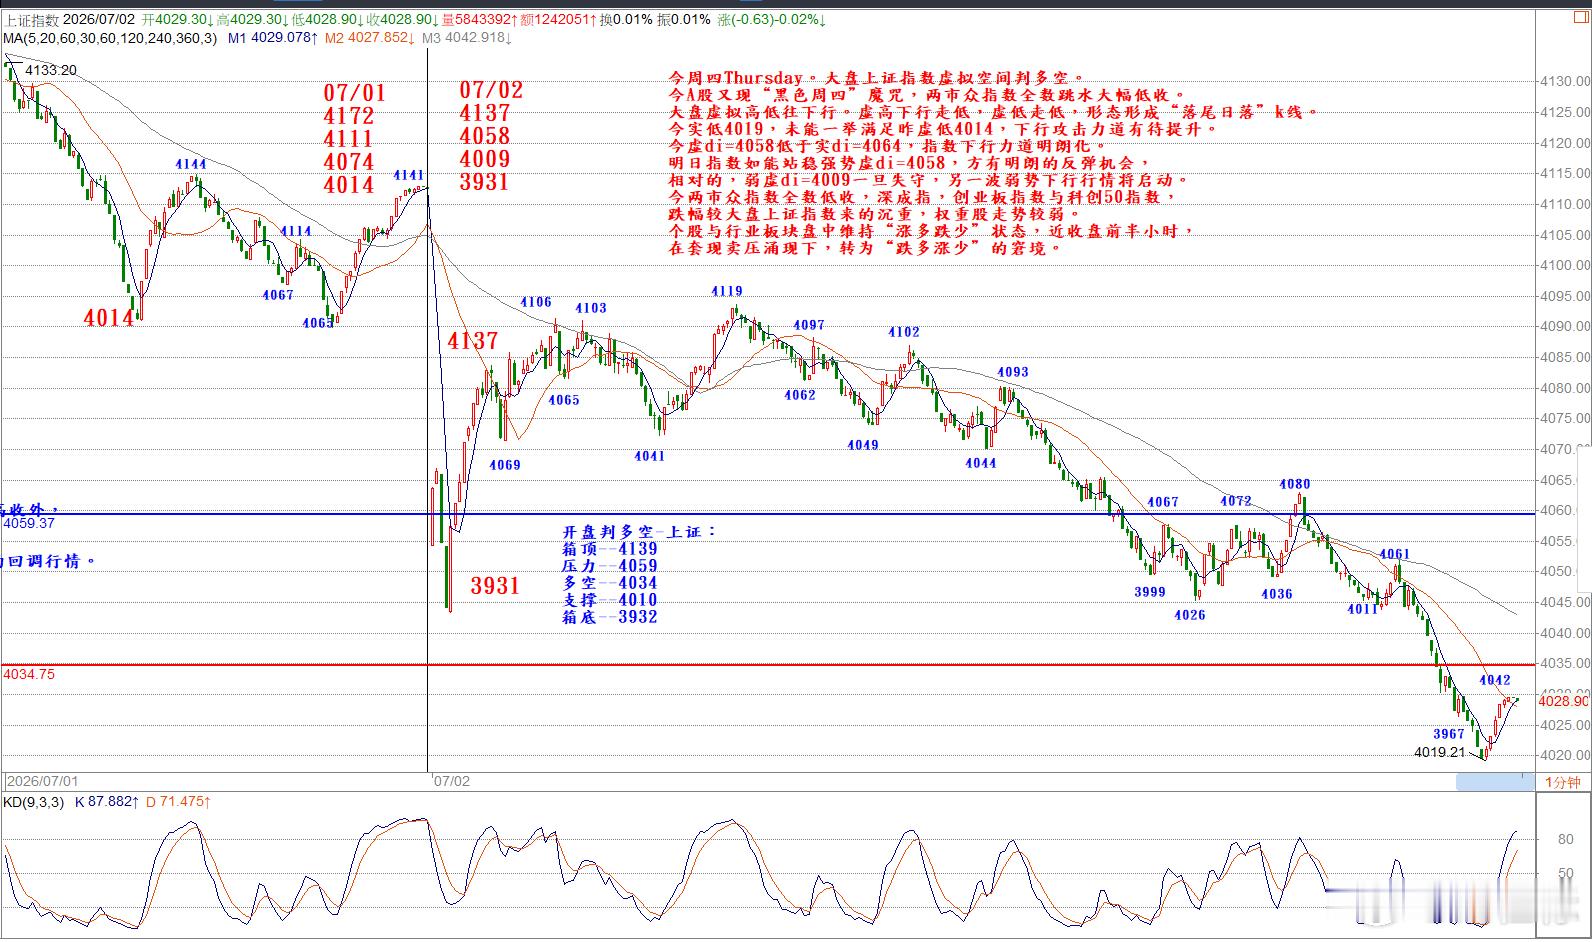Viewport: 1592px width, 942px height.
Task: Click the 箱顶--4139 line
Action: click(610, 549)
